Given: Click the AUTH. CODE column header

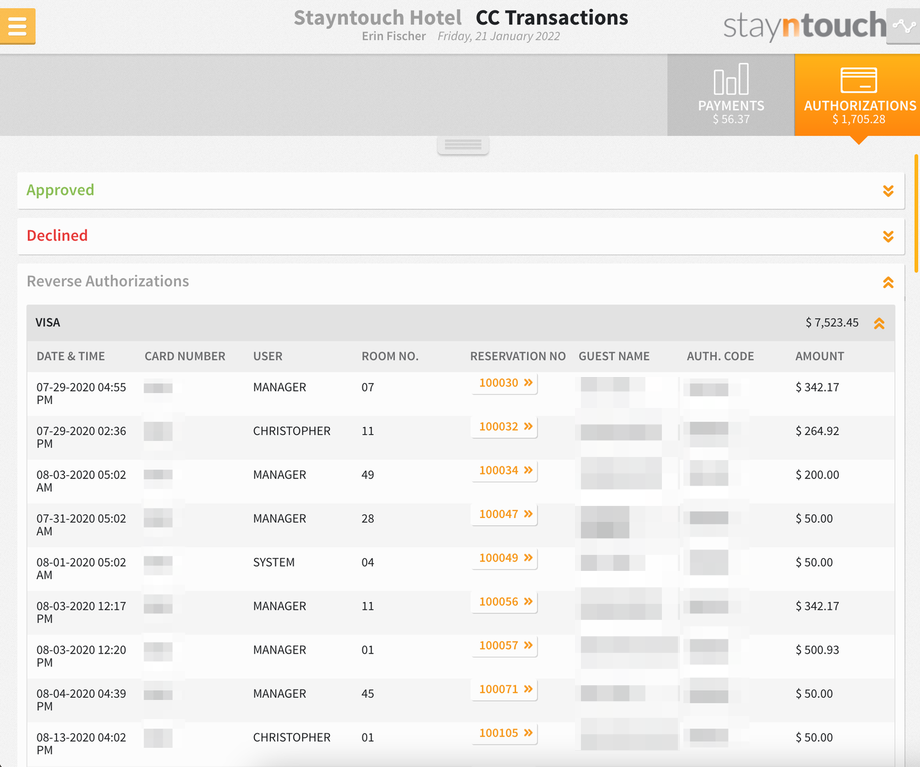Looking at the screenshot, I should [x=720, y=356].
